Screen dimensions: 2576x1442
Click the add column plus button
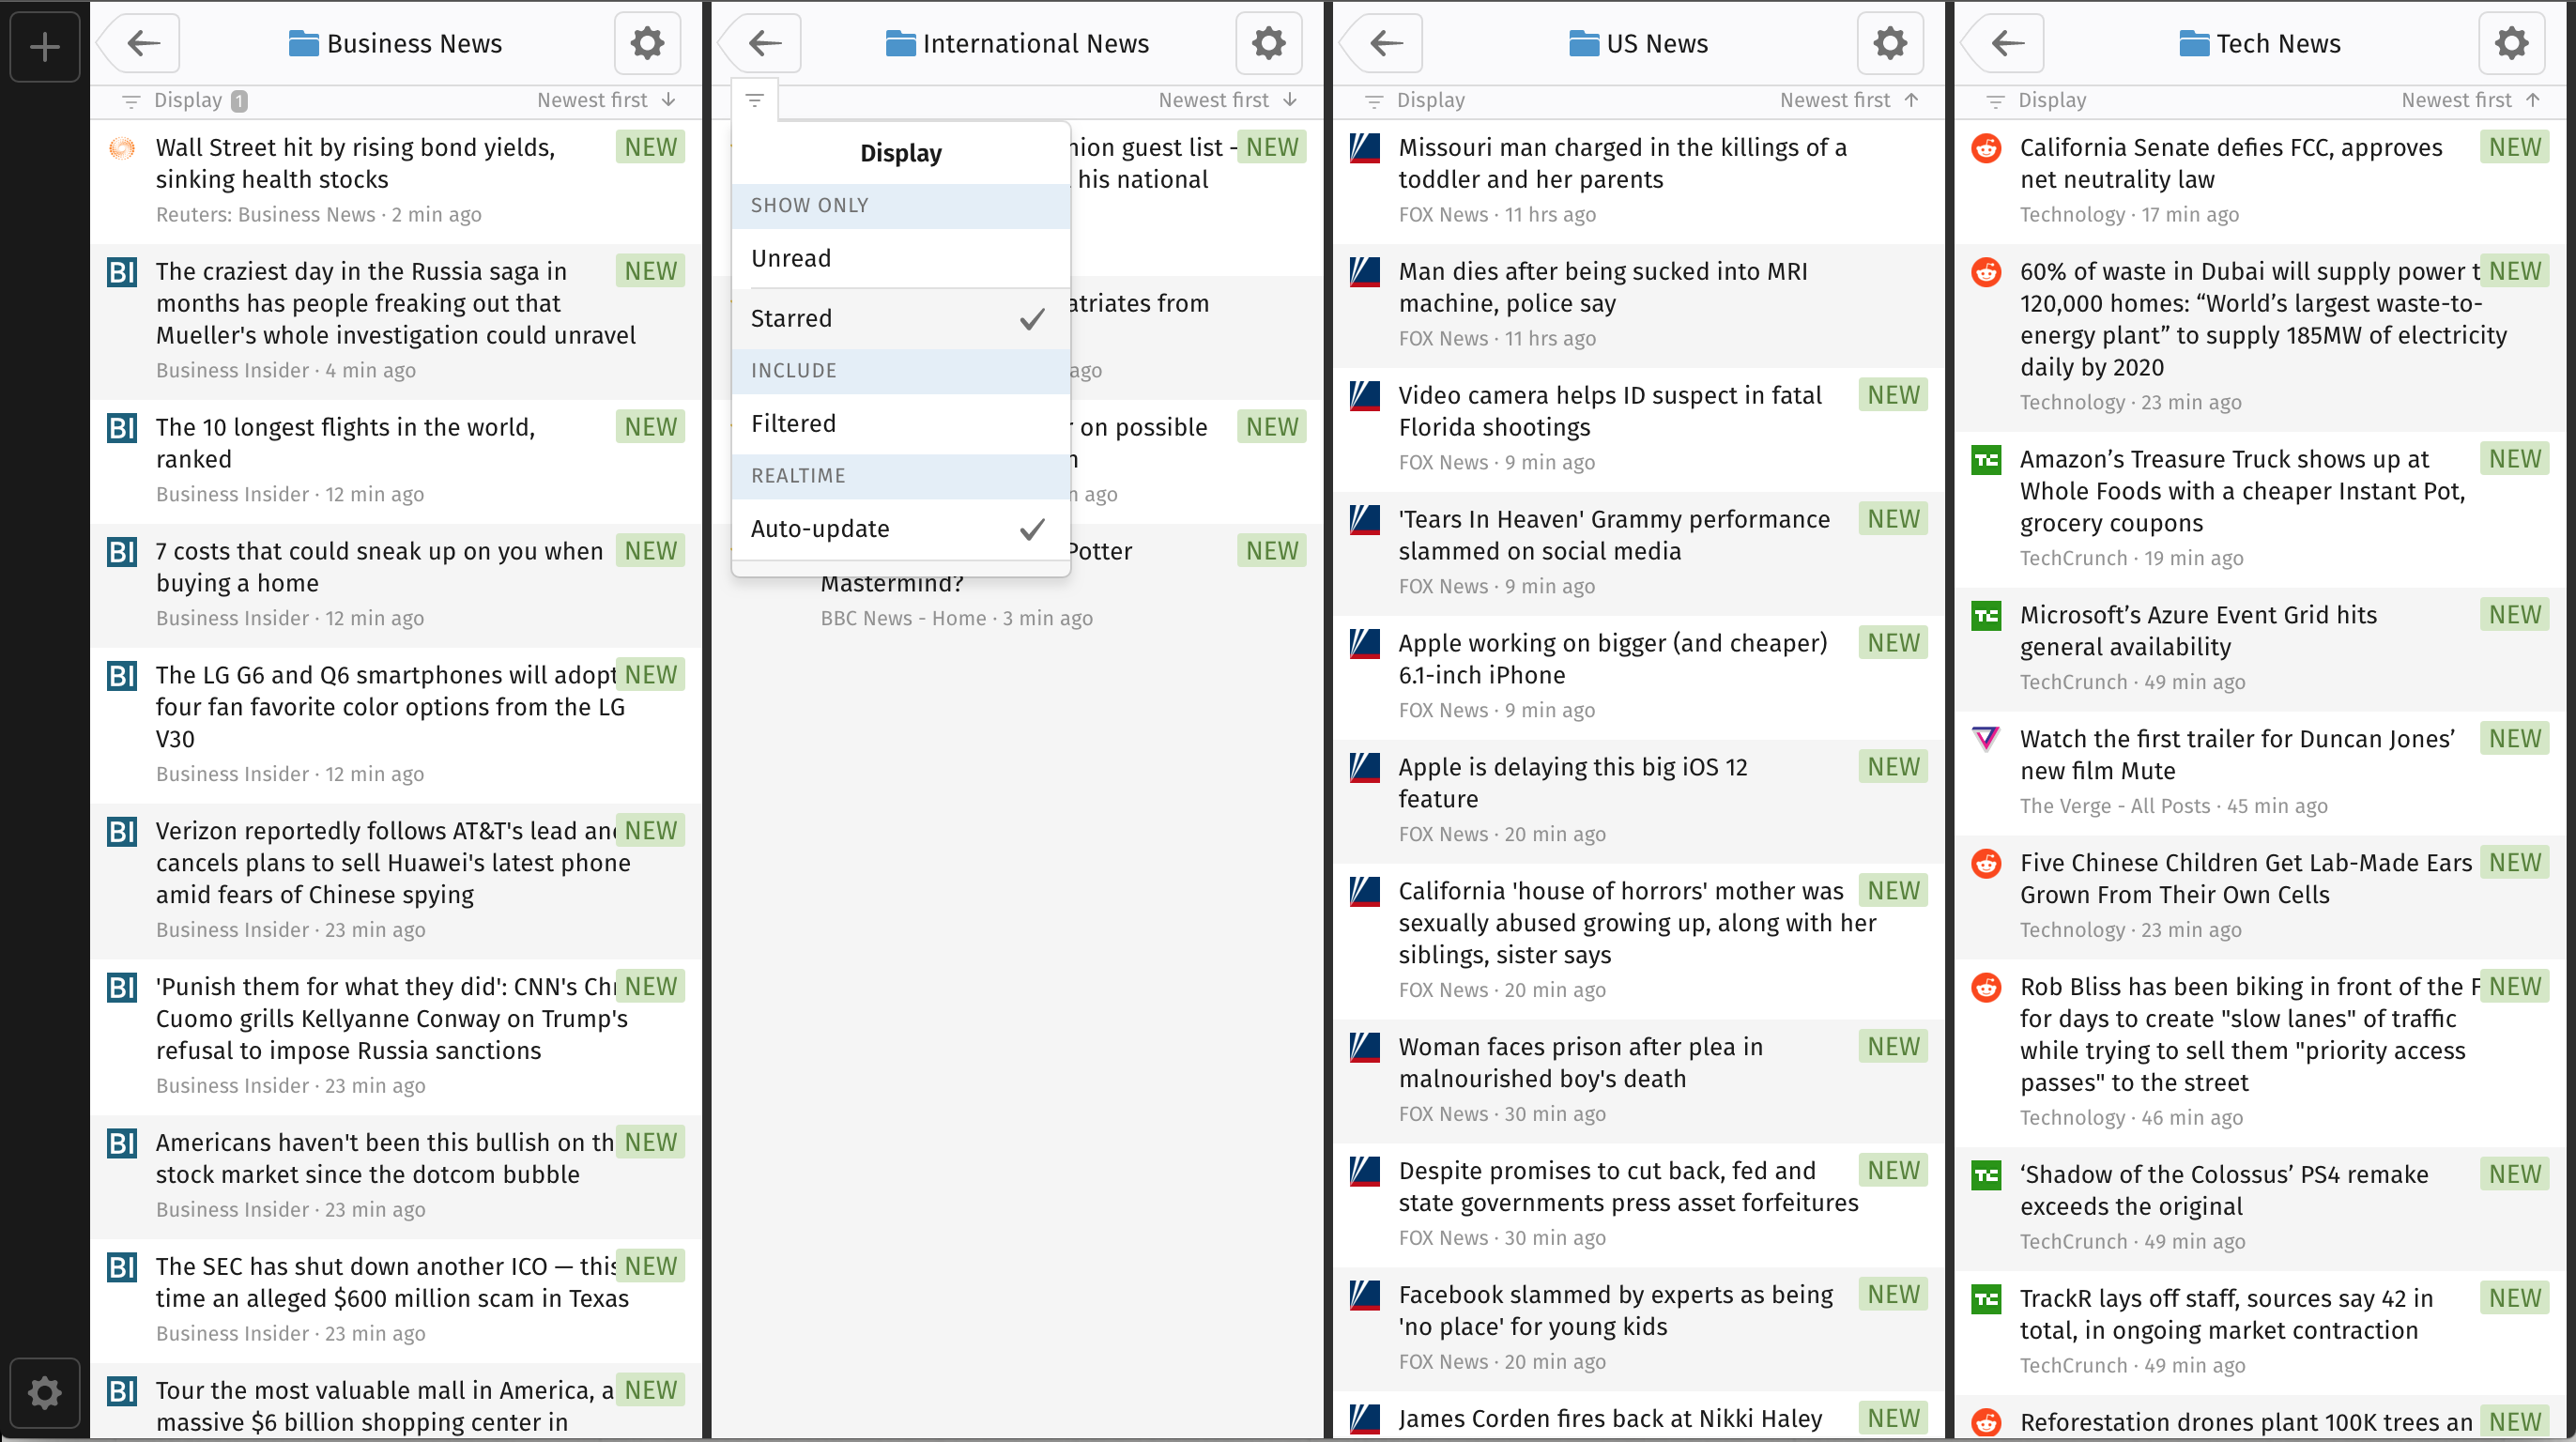point(45,46)
